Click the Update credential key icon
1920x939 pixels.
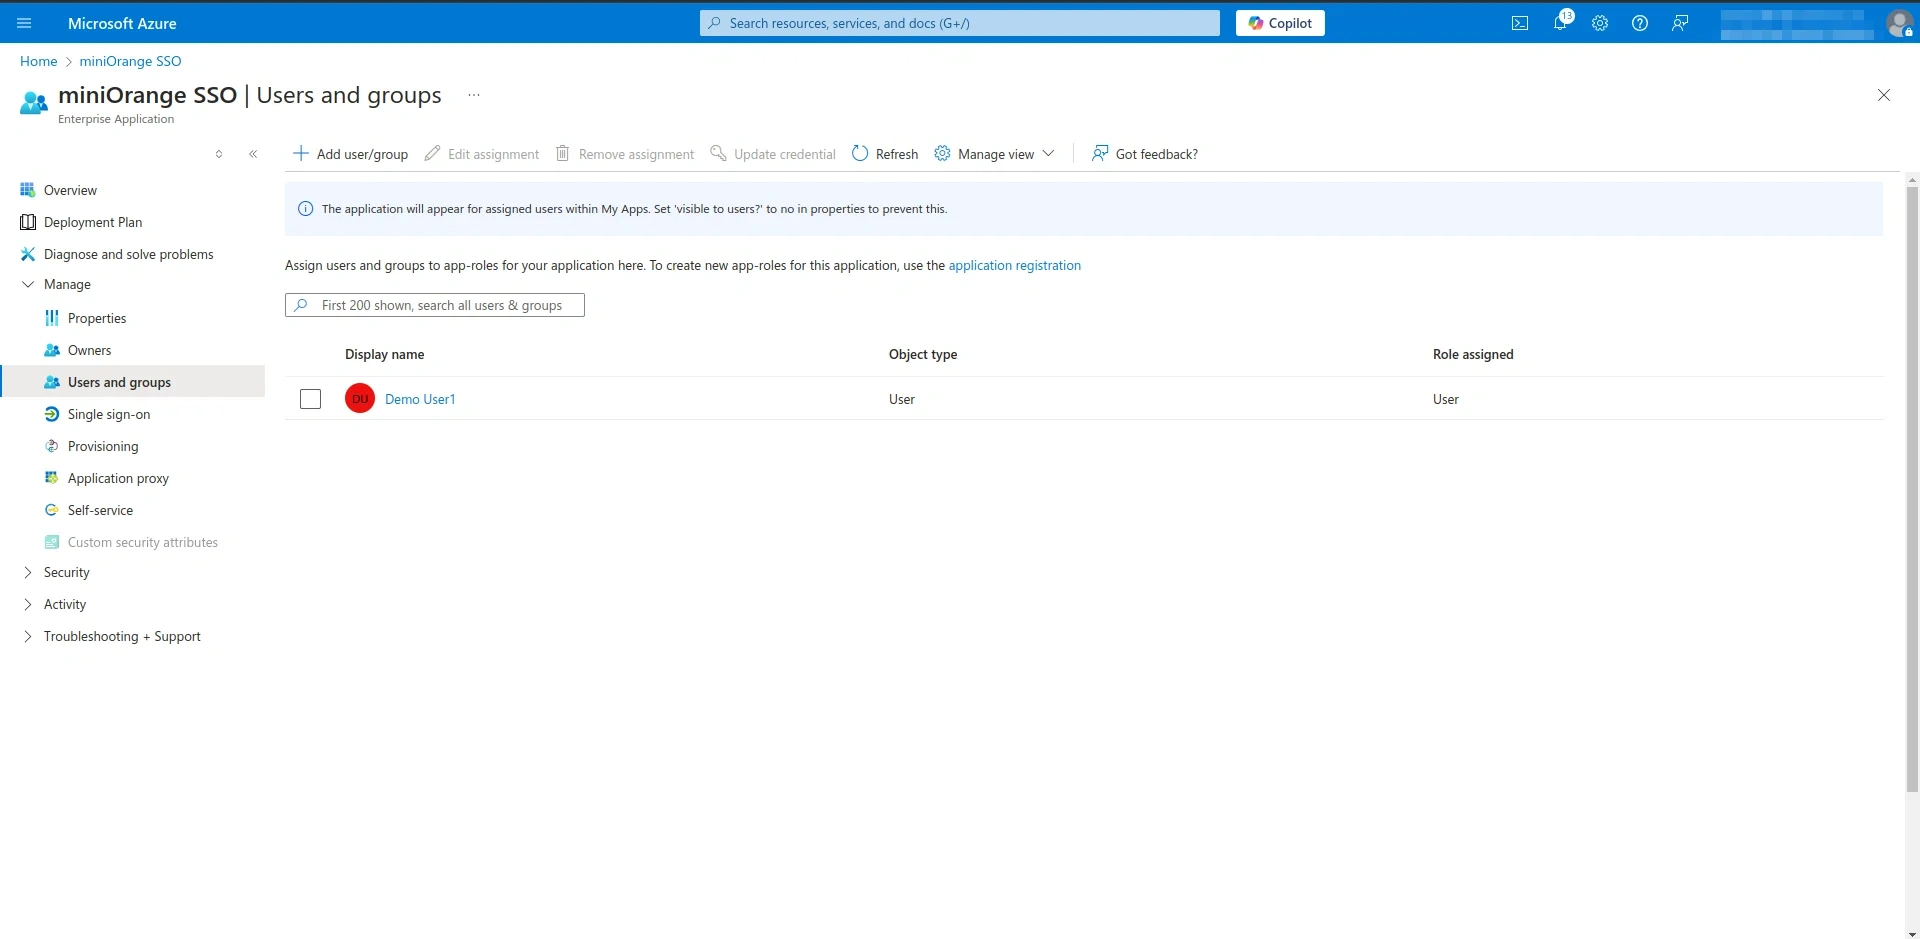719,153
